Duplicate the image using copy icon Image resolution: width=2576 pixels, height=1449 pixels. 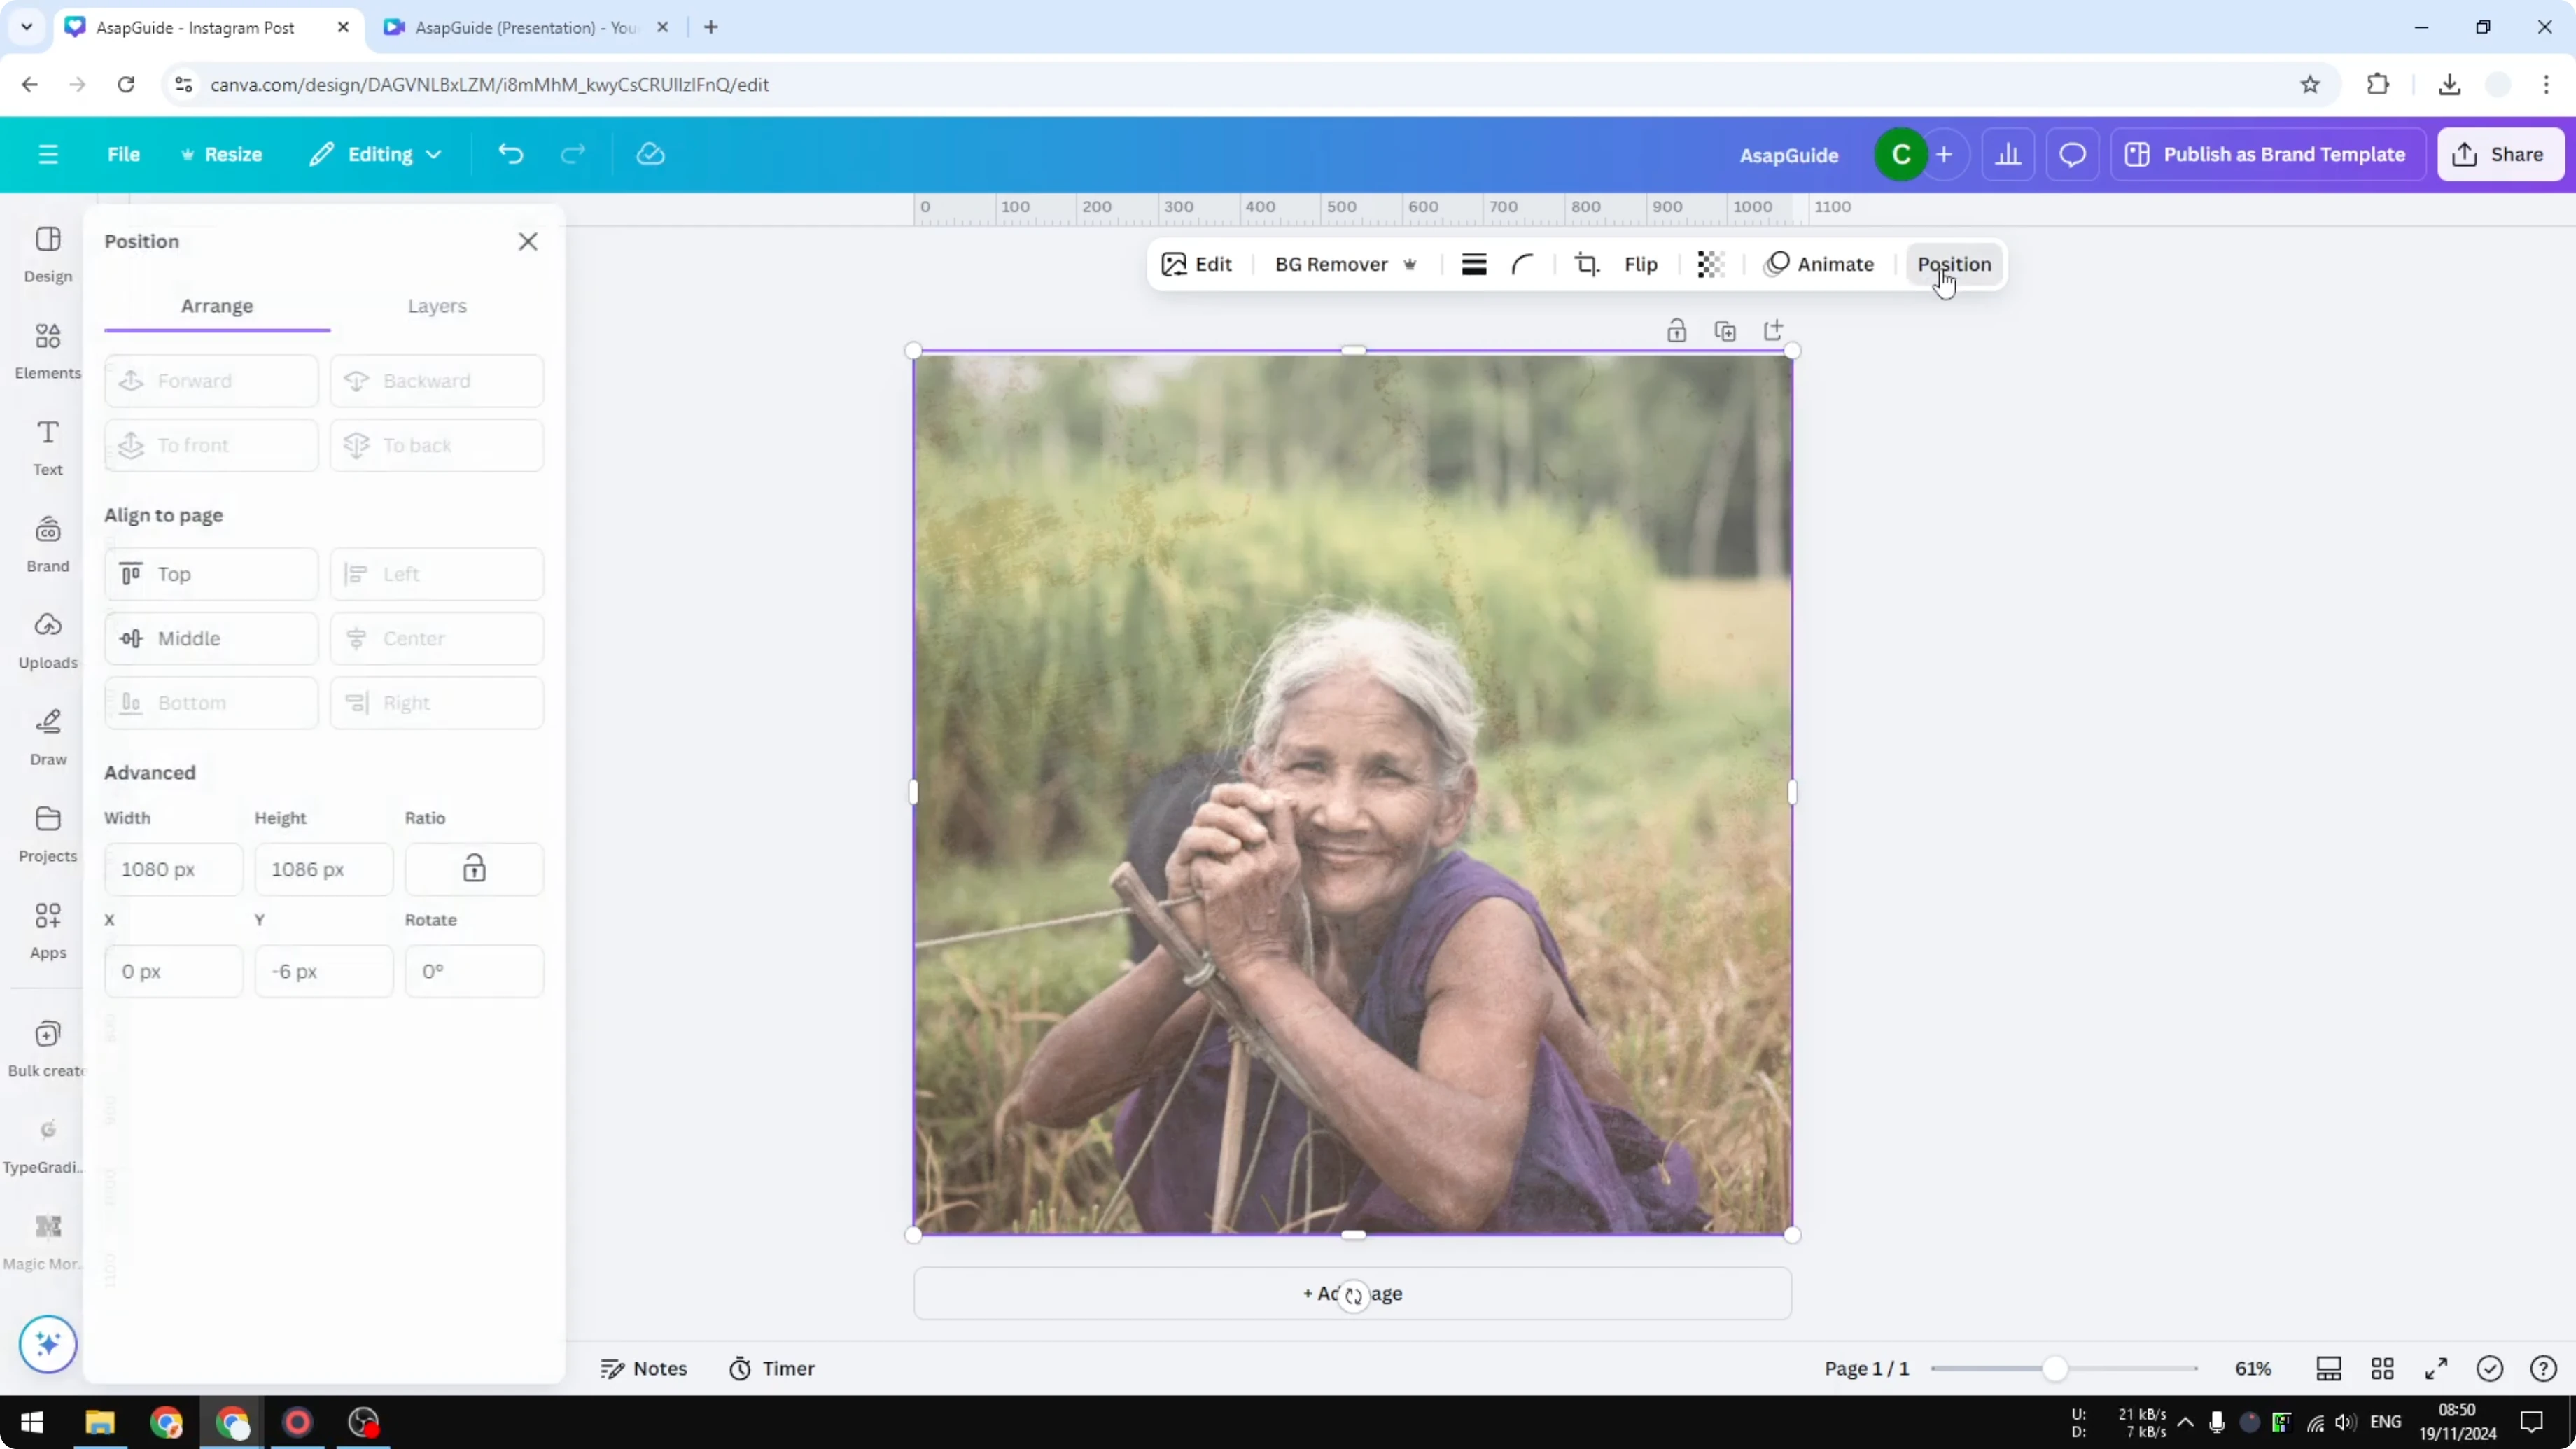(1726, 330)
